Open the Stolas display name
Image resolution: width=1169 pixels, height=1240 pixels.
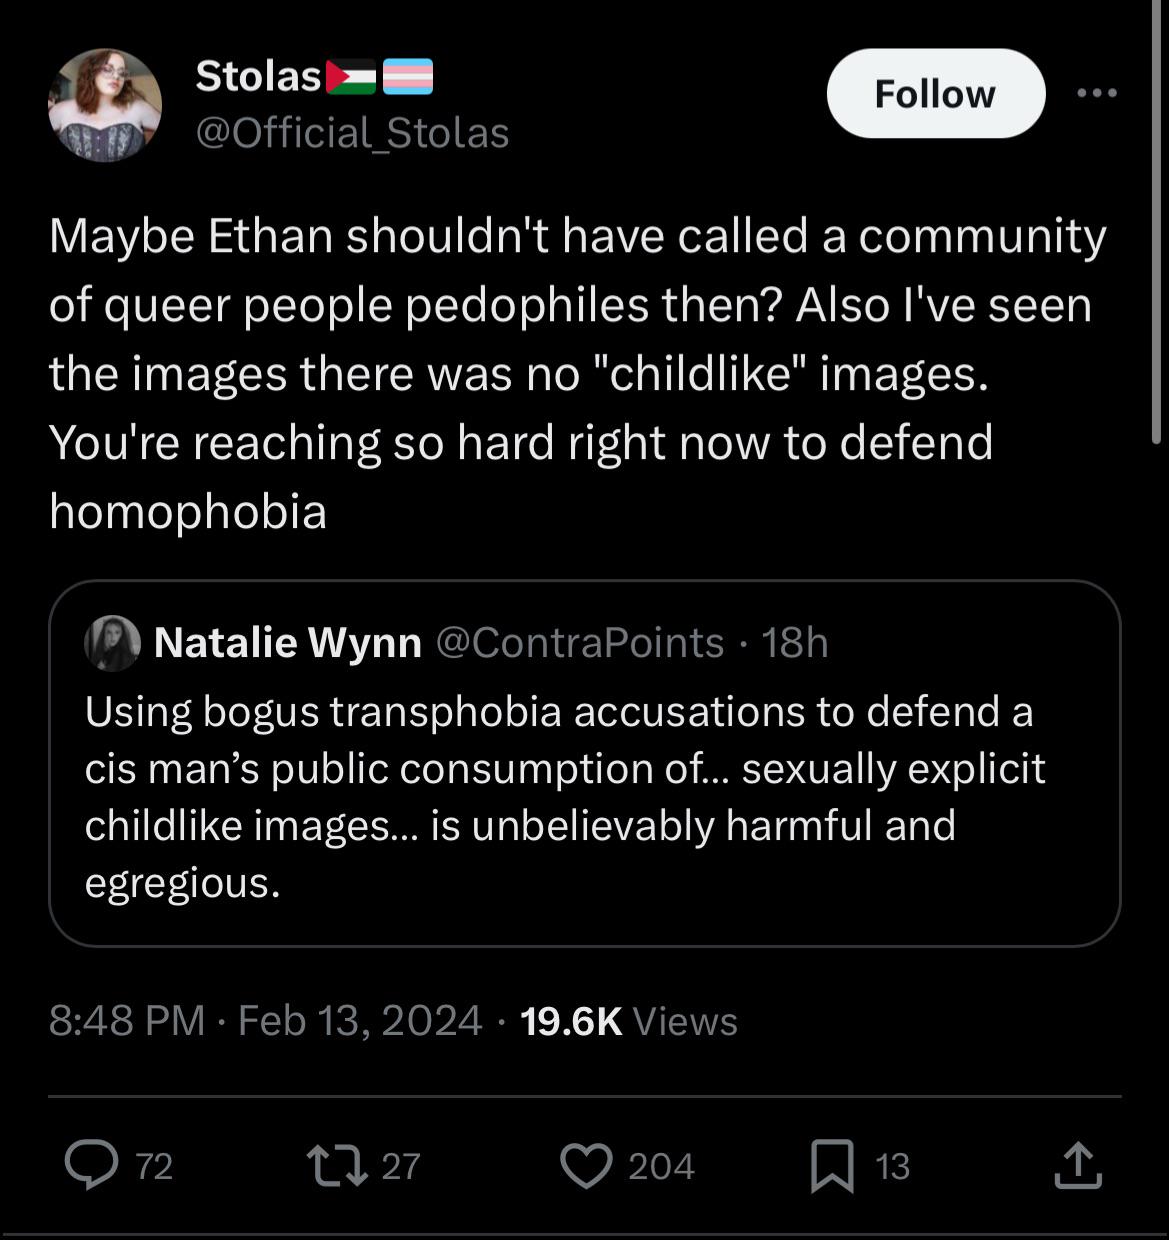[258, 76]
